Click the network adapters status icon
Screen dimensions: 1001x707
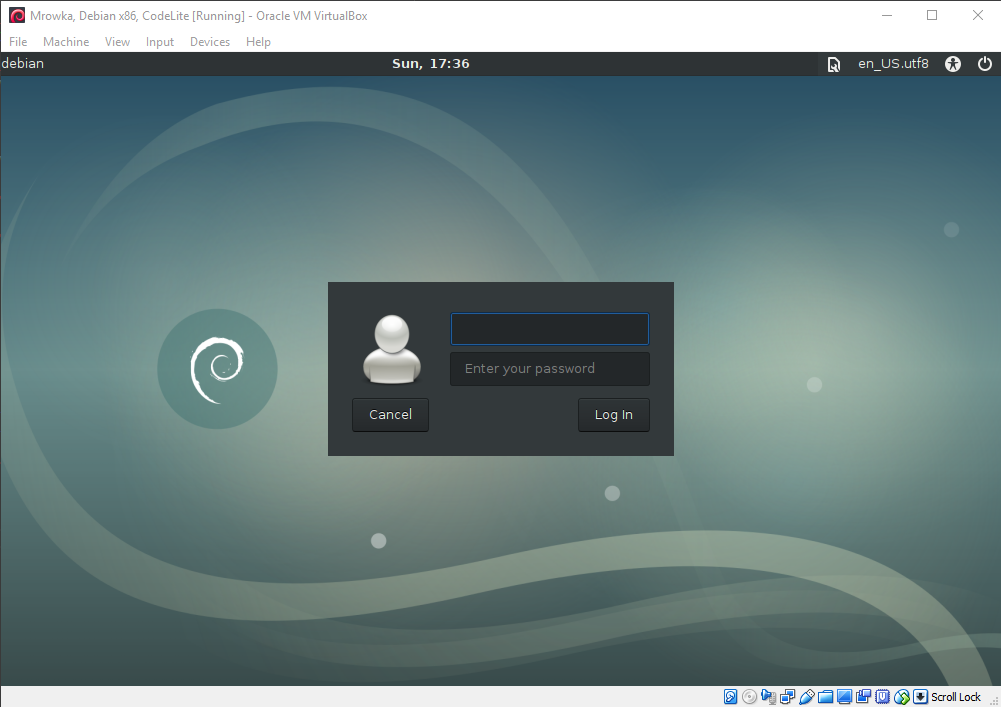(788, 697)
